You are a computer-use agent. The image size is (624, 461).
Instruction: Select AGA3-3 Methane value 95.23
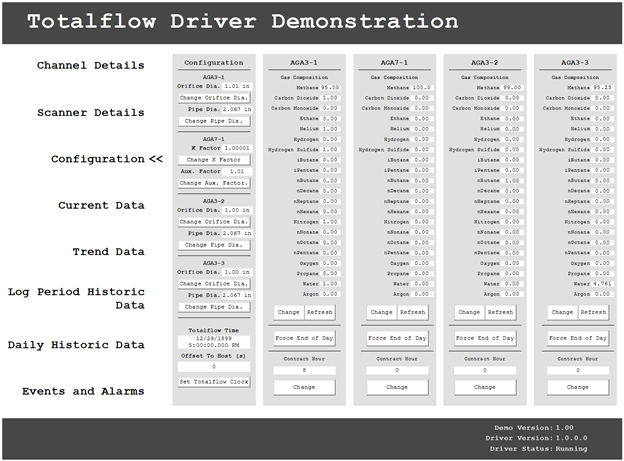(602, 88)
